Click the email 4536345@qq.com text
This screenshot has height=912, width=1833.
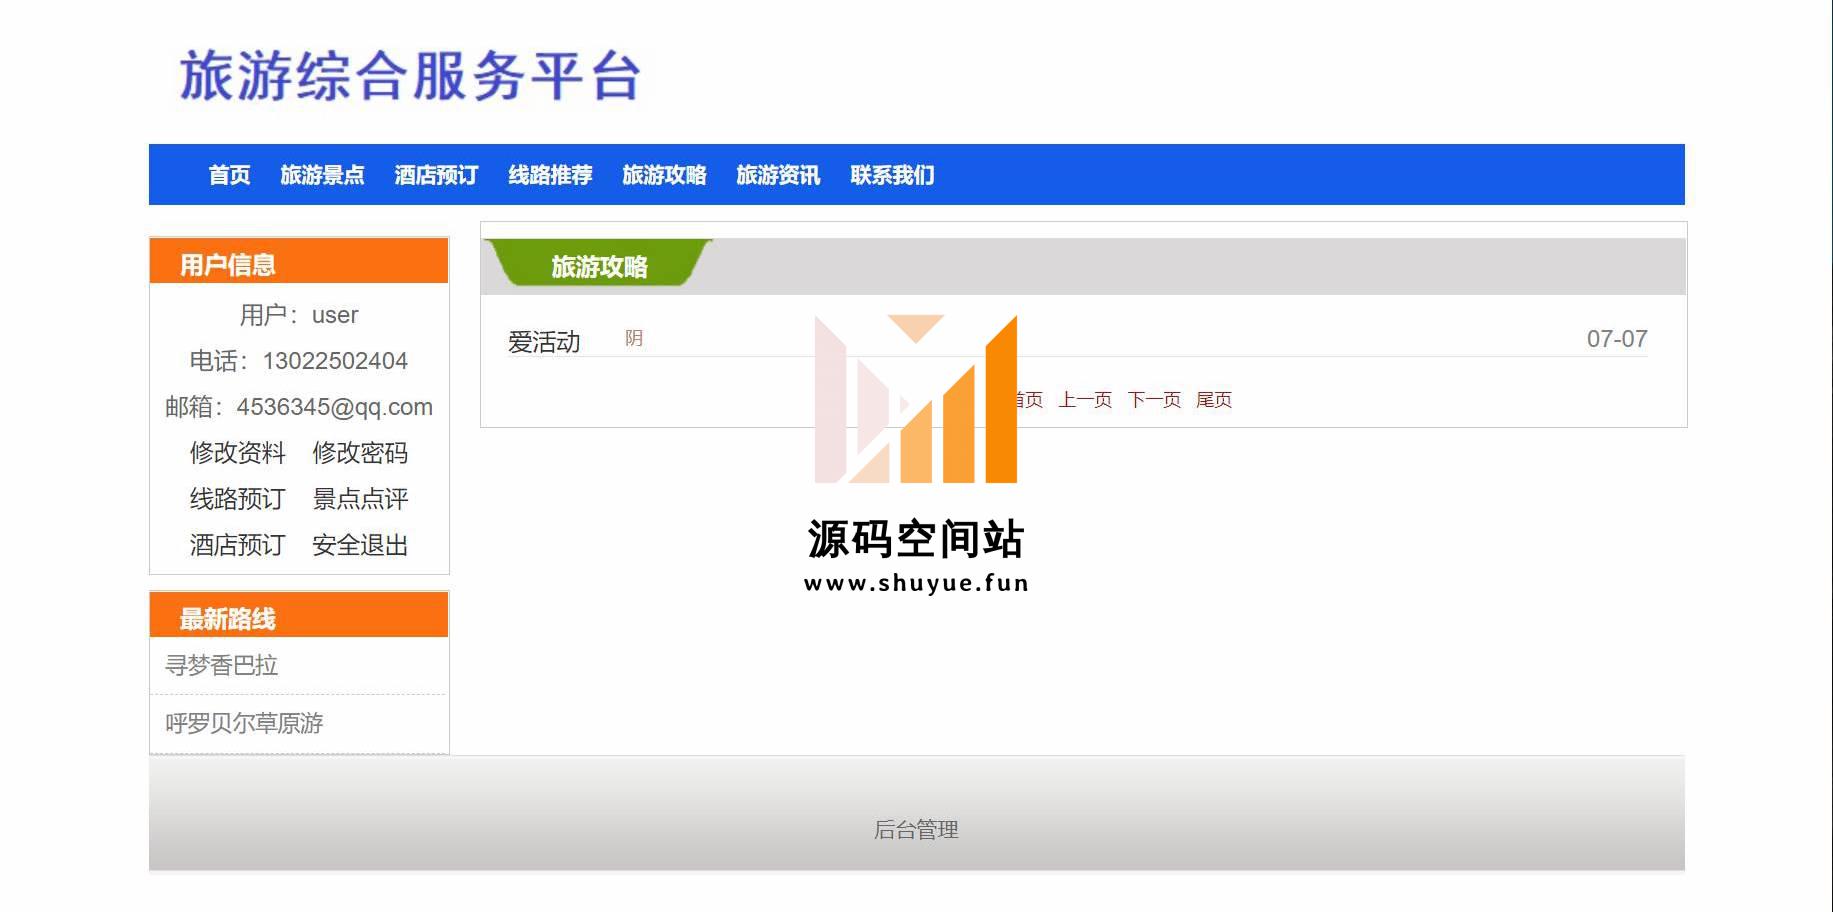334,407
